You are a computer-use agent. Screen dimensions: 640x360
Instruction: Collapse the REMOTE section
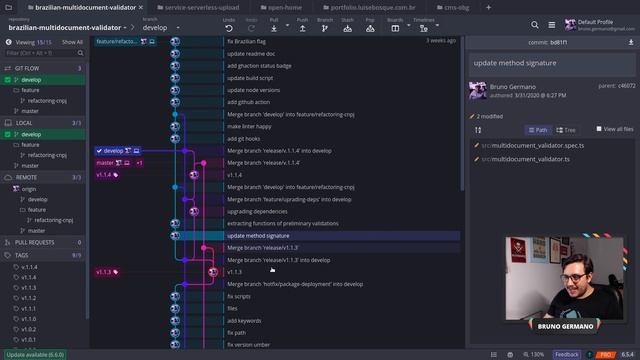pyautogui.click(x=43, y=178)
